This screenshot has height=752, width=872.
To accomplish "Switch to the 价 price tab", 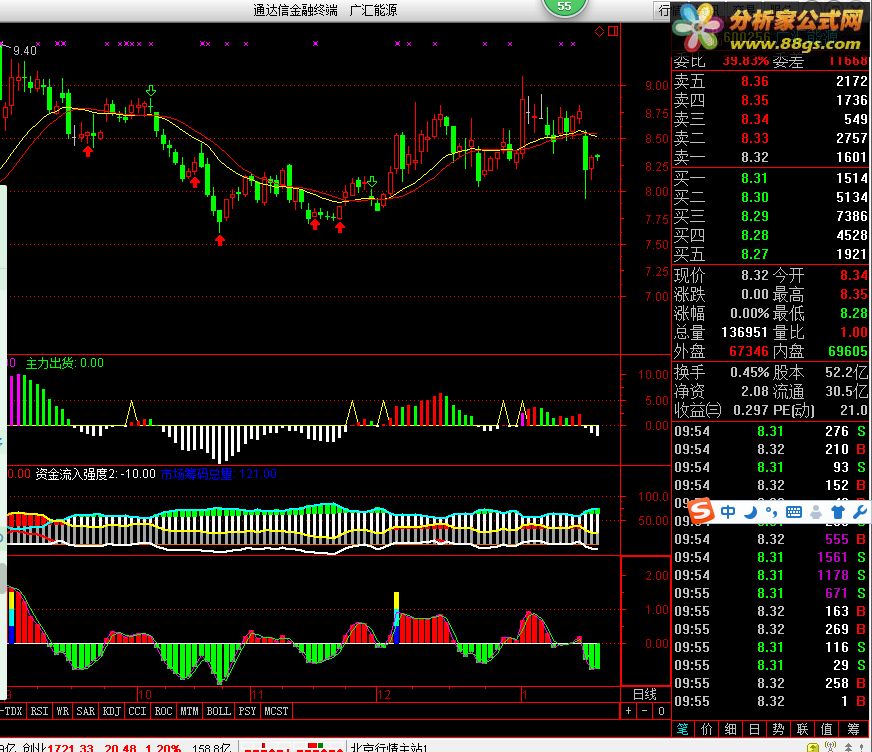I will pyautogui.click(x=707, y=729).
